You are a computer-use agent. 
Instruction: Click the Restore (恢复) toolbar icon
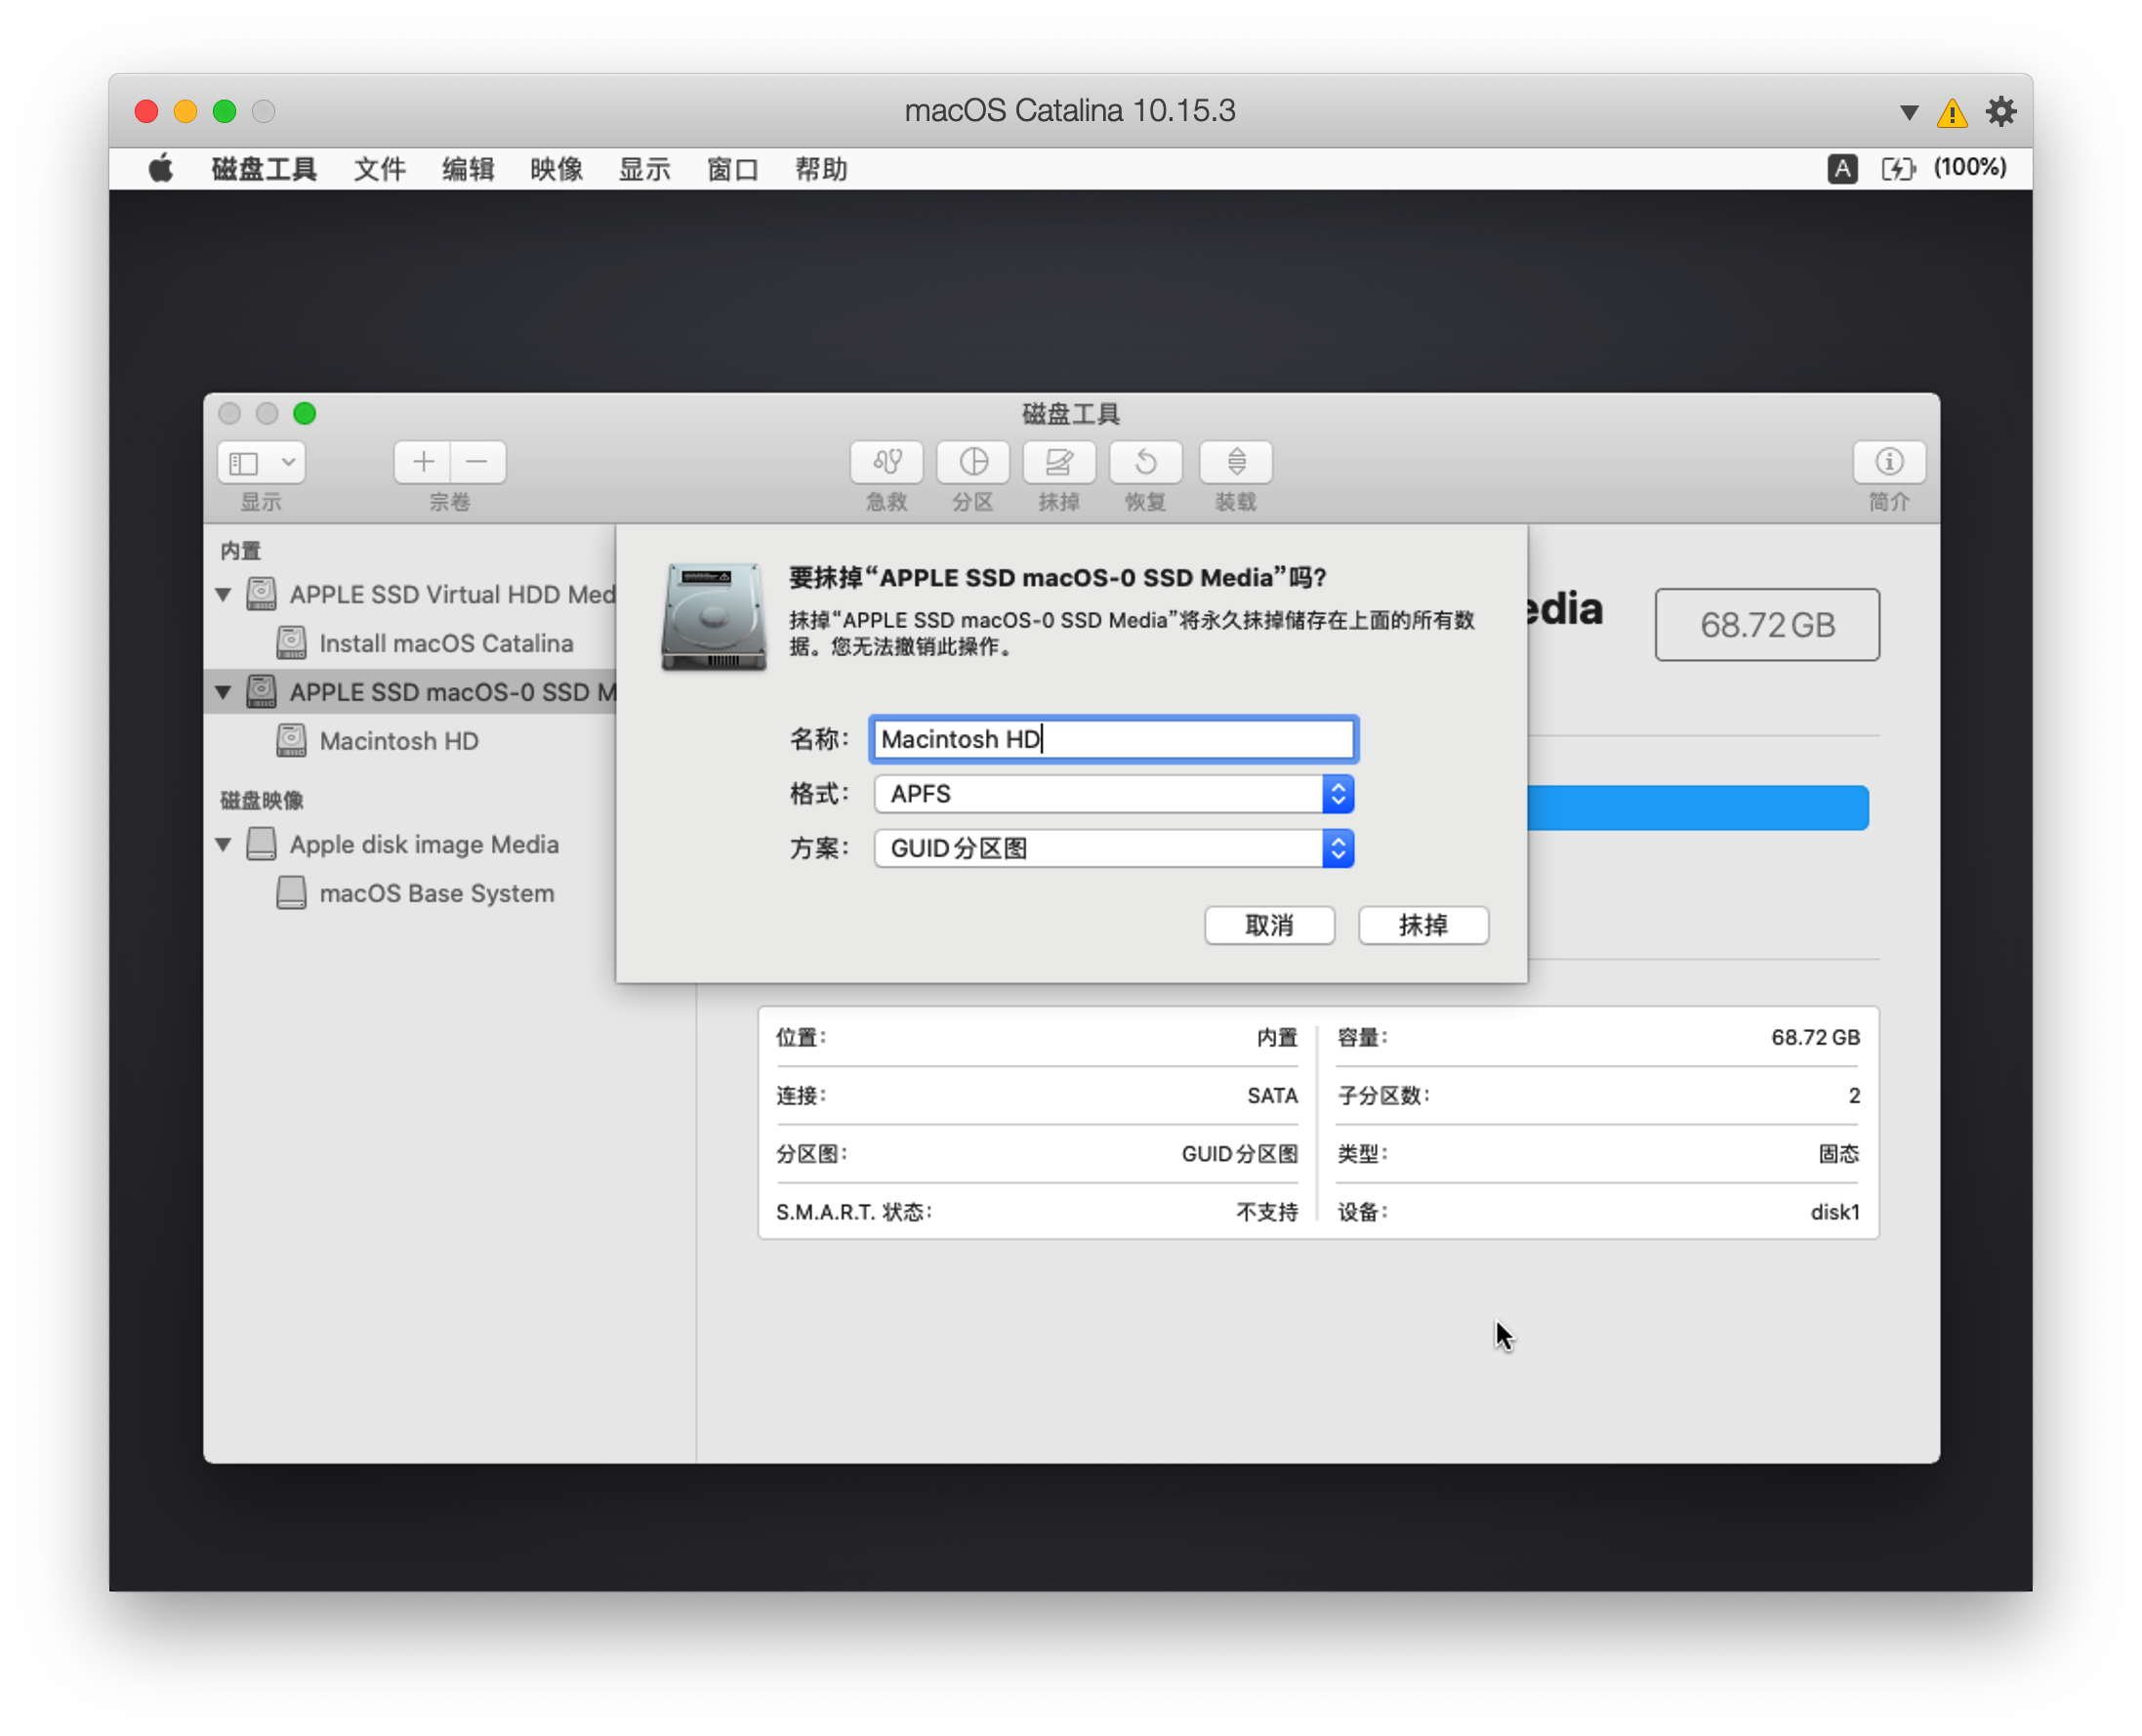(1146, 462)
